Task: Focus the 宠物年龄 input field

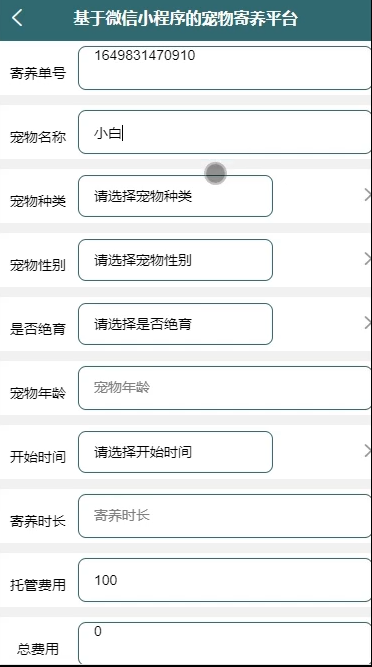Action: 225,388
